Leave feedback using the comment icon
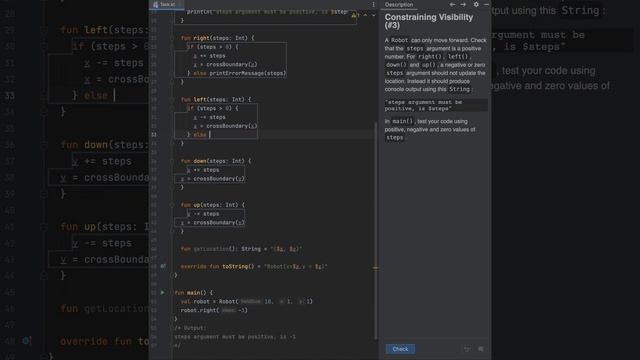The width and height of the screenshot is (640, 360). [481, 349]
